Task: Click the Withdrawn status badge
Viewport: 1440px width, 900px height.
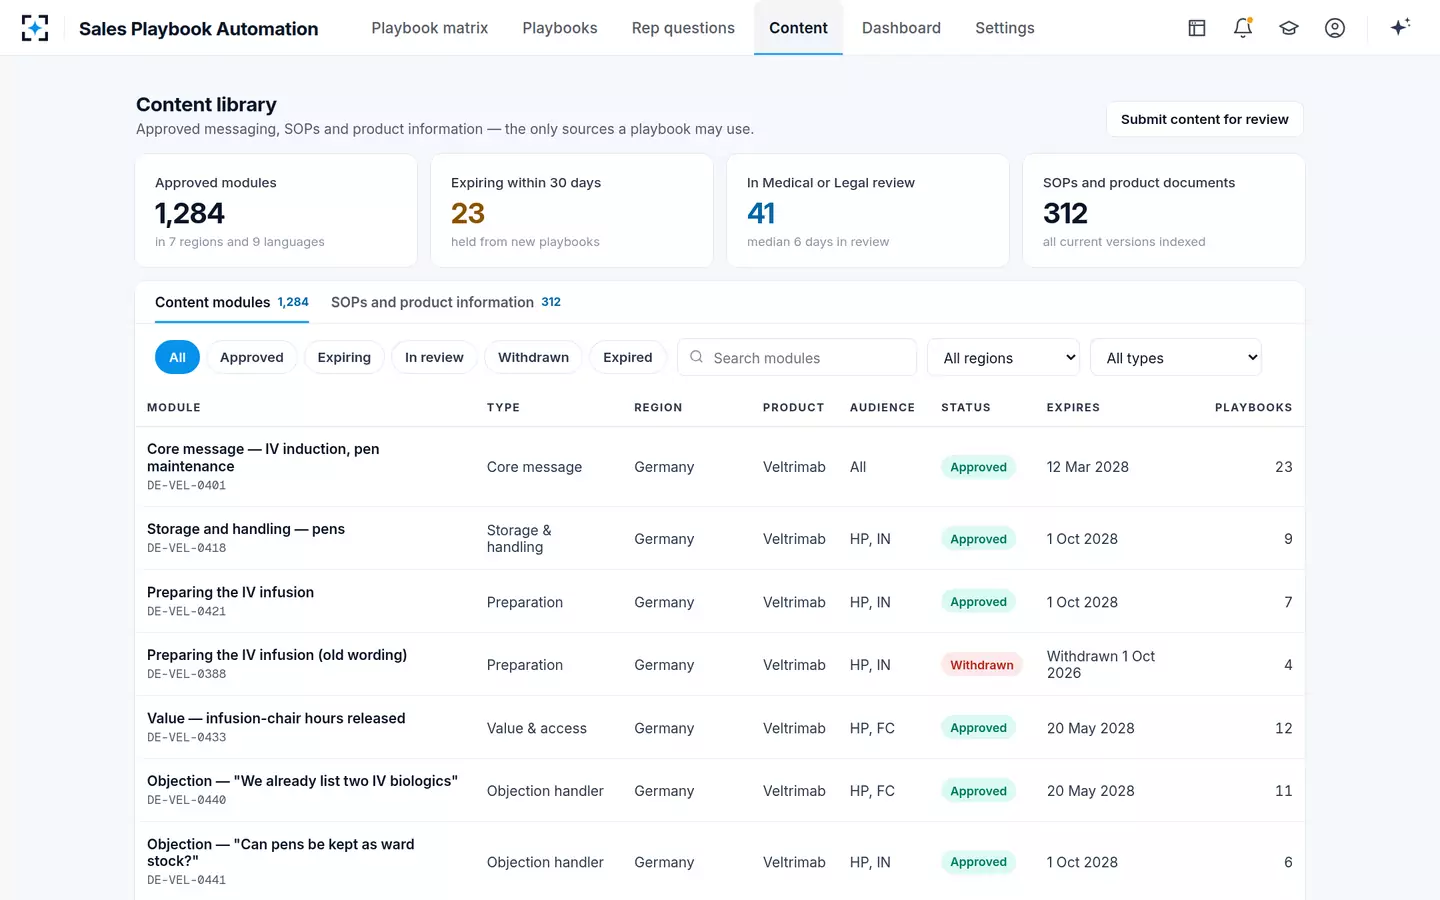Action: (x=982, y=665)
